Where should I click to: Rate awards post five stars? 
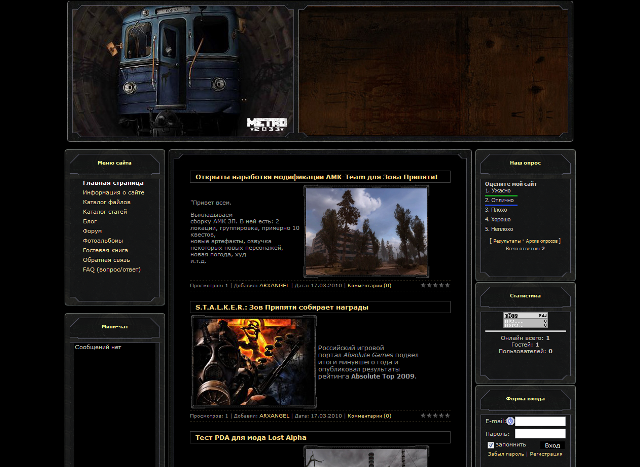tap(447, 416)
